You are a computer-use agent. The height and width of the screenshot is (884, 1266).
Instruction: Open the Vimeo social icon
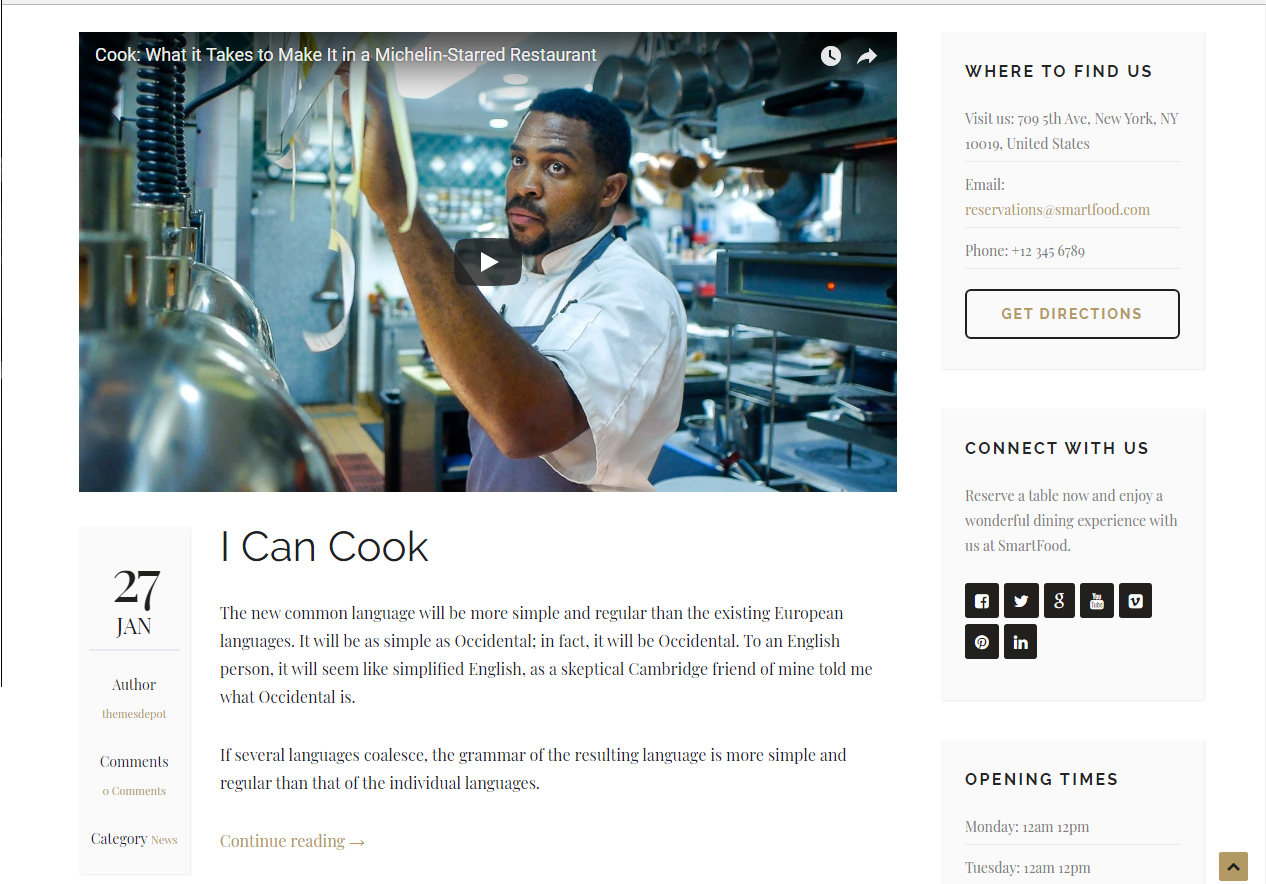pos(1135,601)
